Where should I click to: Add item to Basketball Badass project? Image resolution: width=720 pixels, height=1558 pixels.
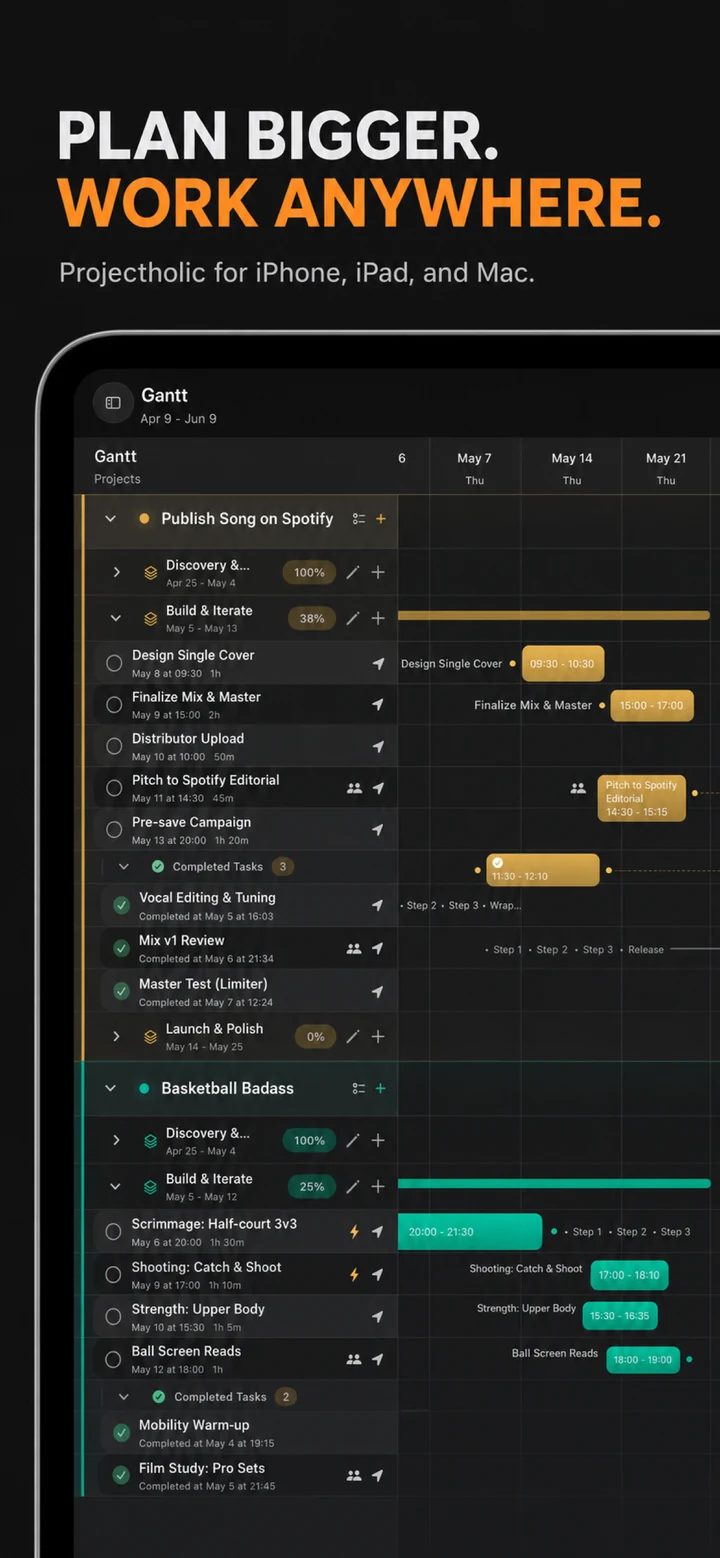[x=381, y=1089]
